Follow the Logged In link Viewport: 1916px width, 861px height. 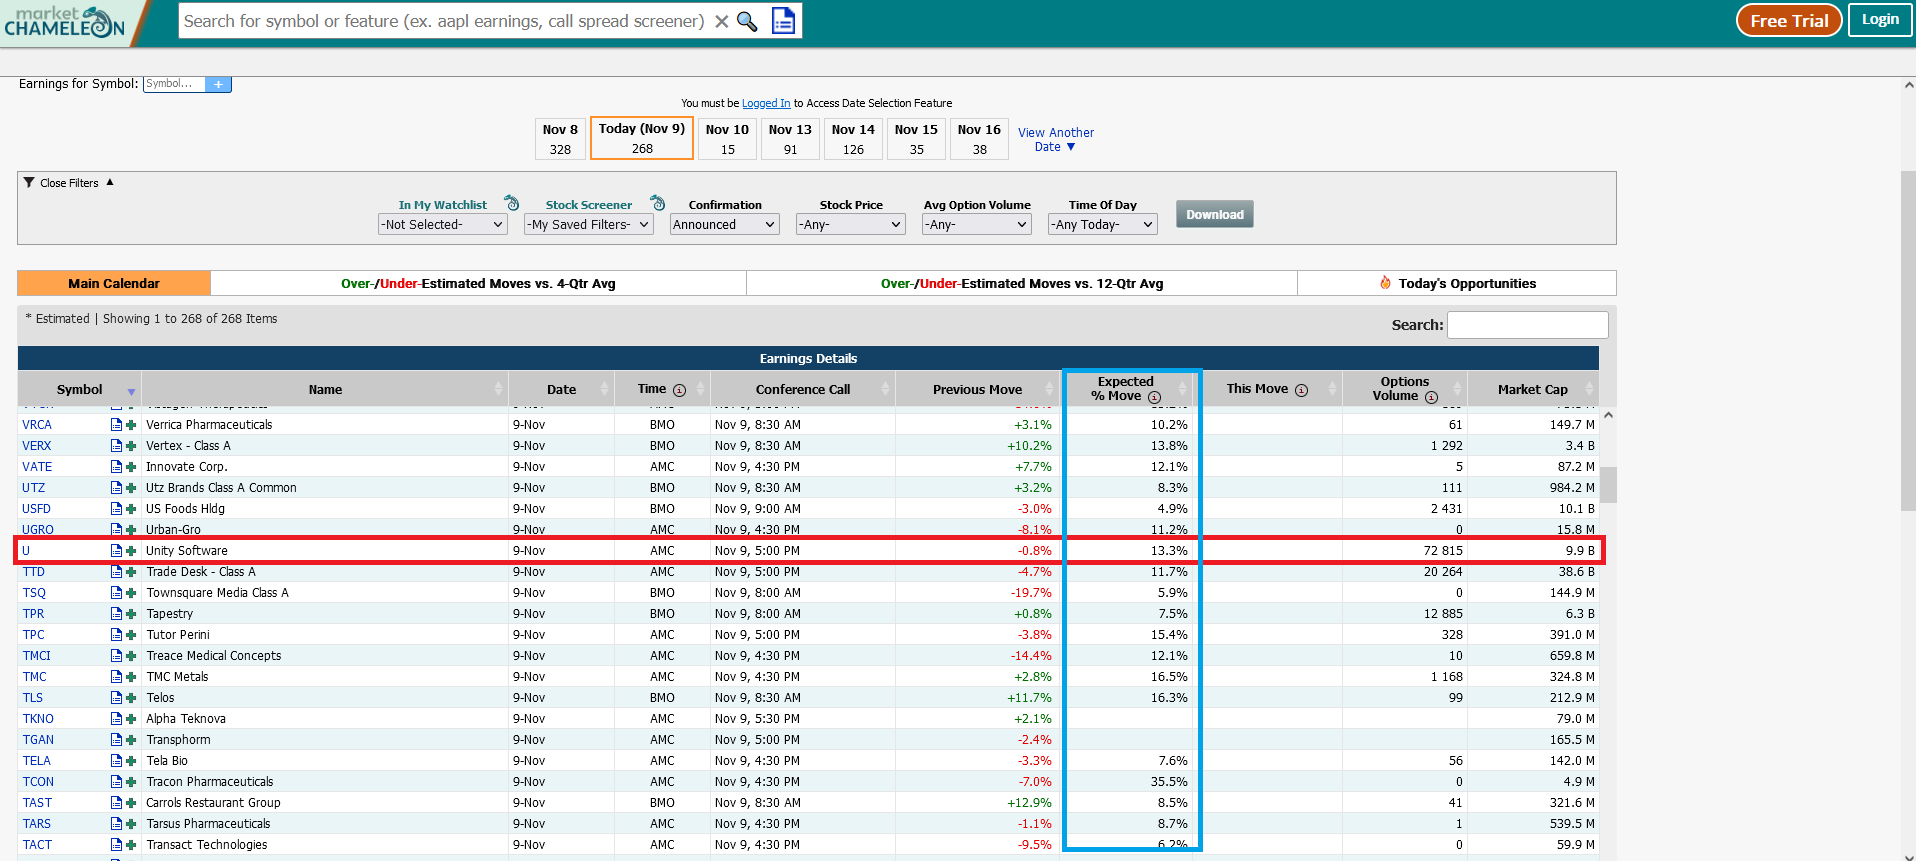(766, 103)
